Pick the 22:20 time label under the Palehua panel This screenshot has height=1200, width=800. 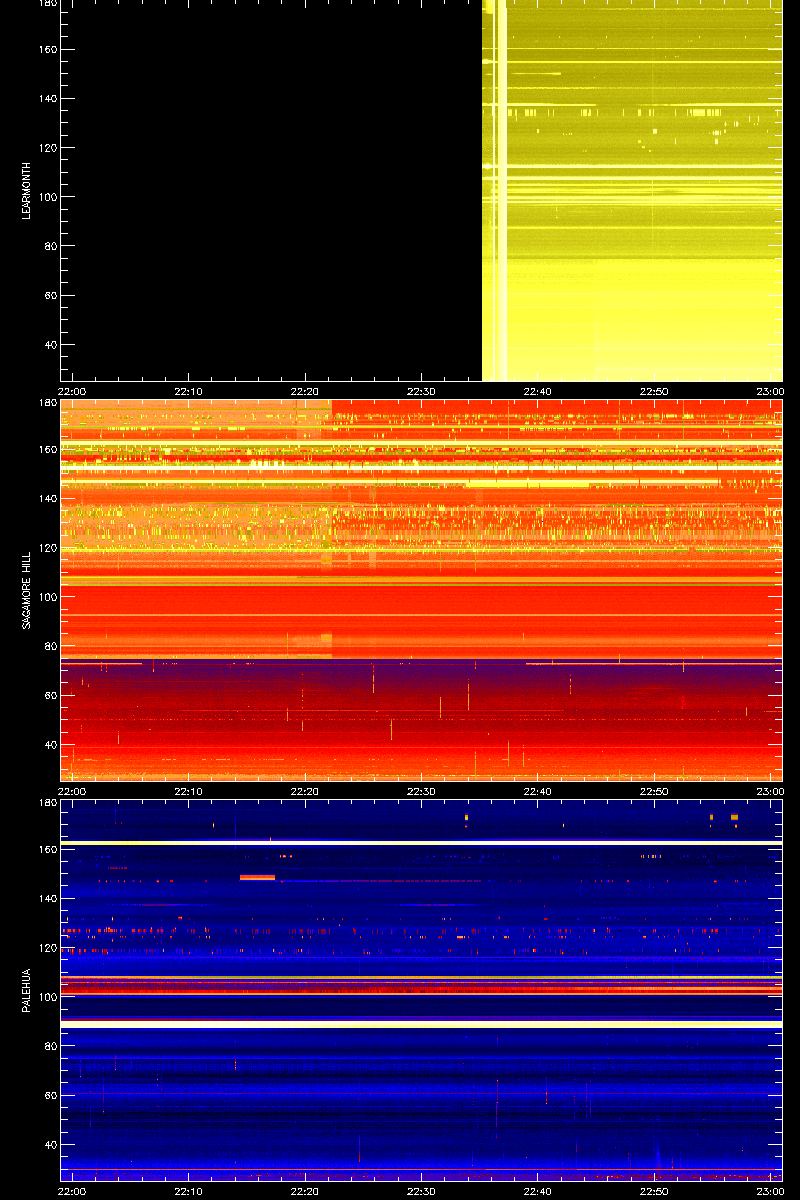pos(305,1191)
